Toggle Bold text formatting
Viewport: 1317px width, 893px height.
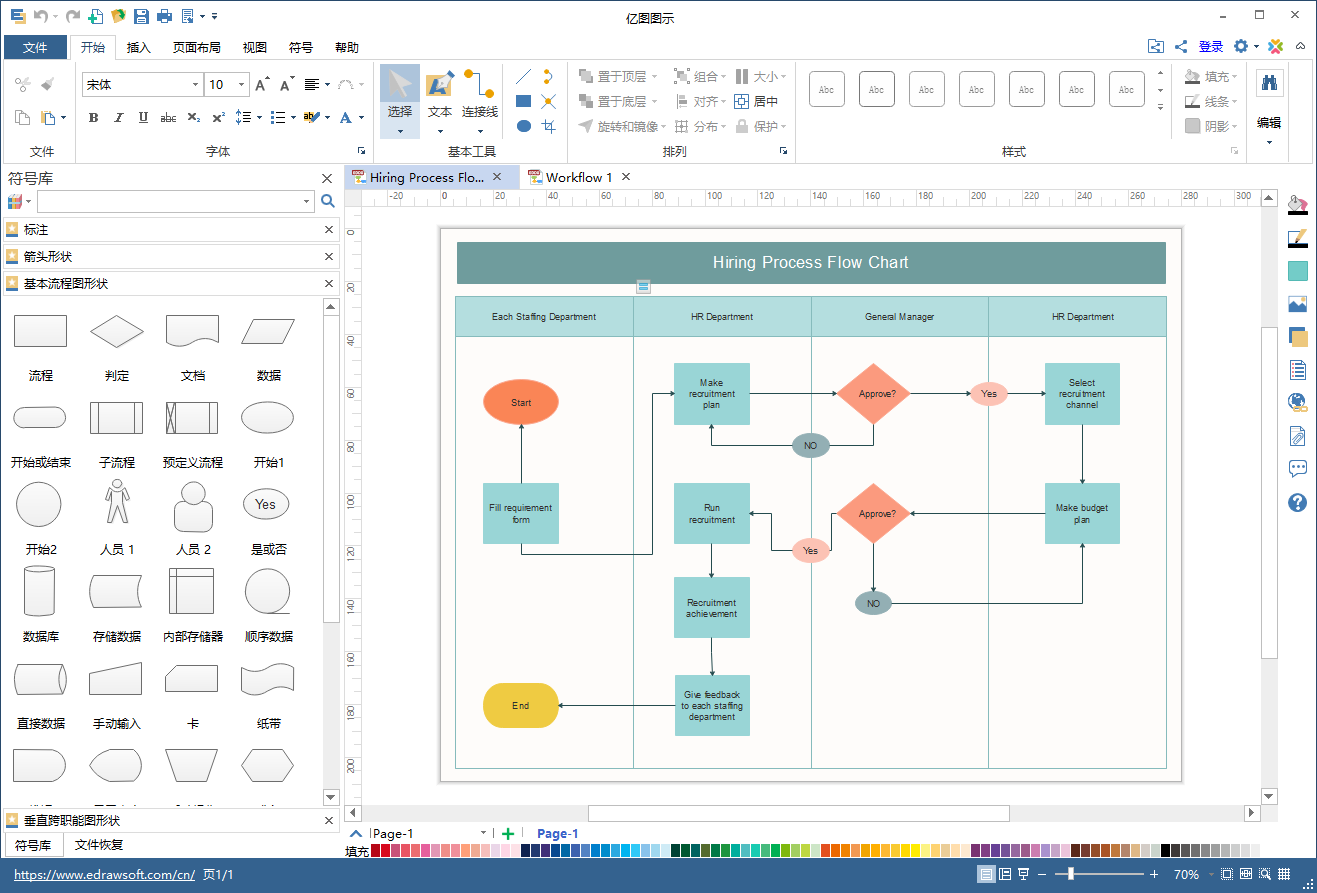[94, 117]
